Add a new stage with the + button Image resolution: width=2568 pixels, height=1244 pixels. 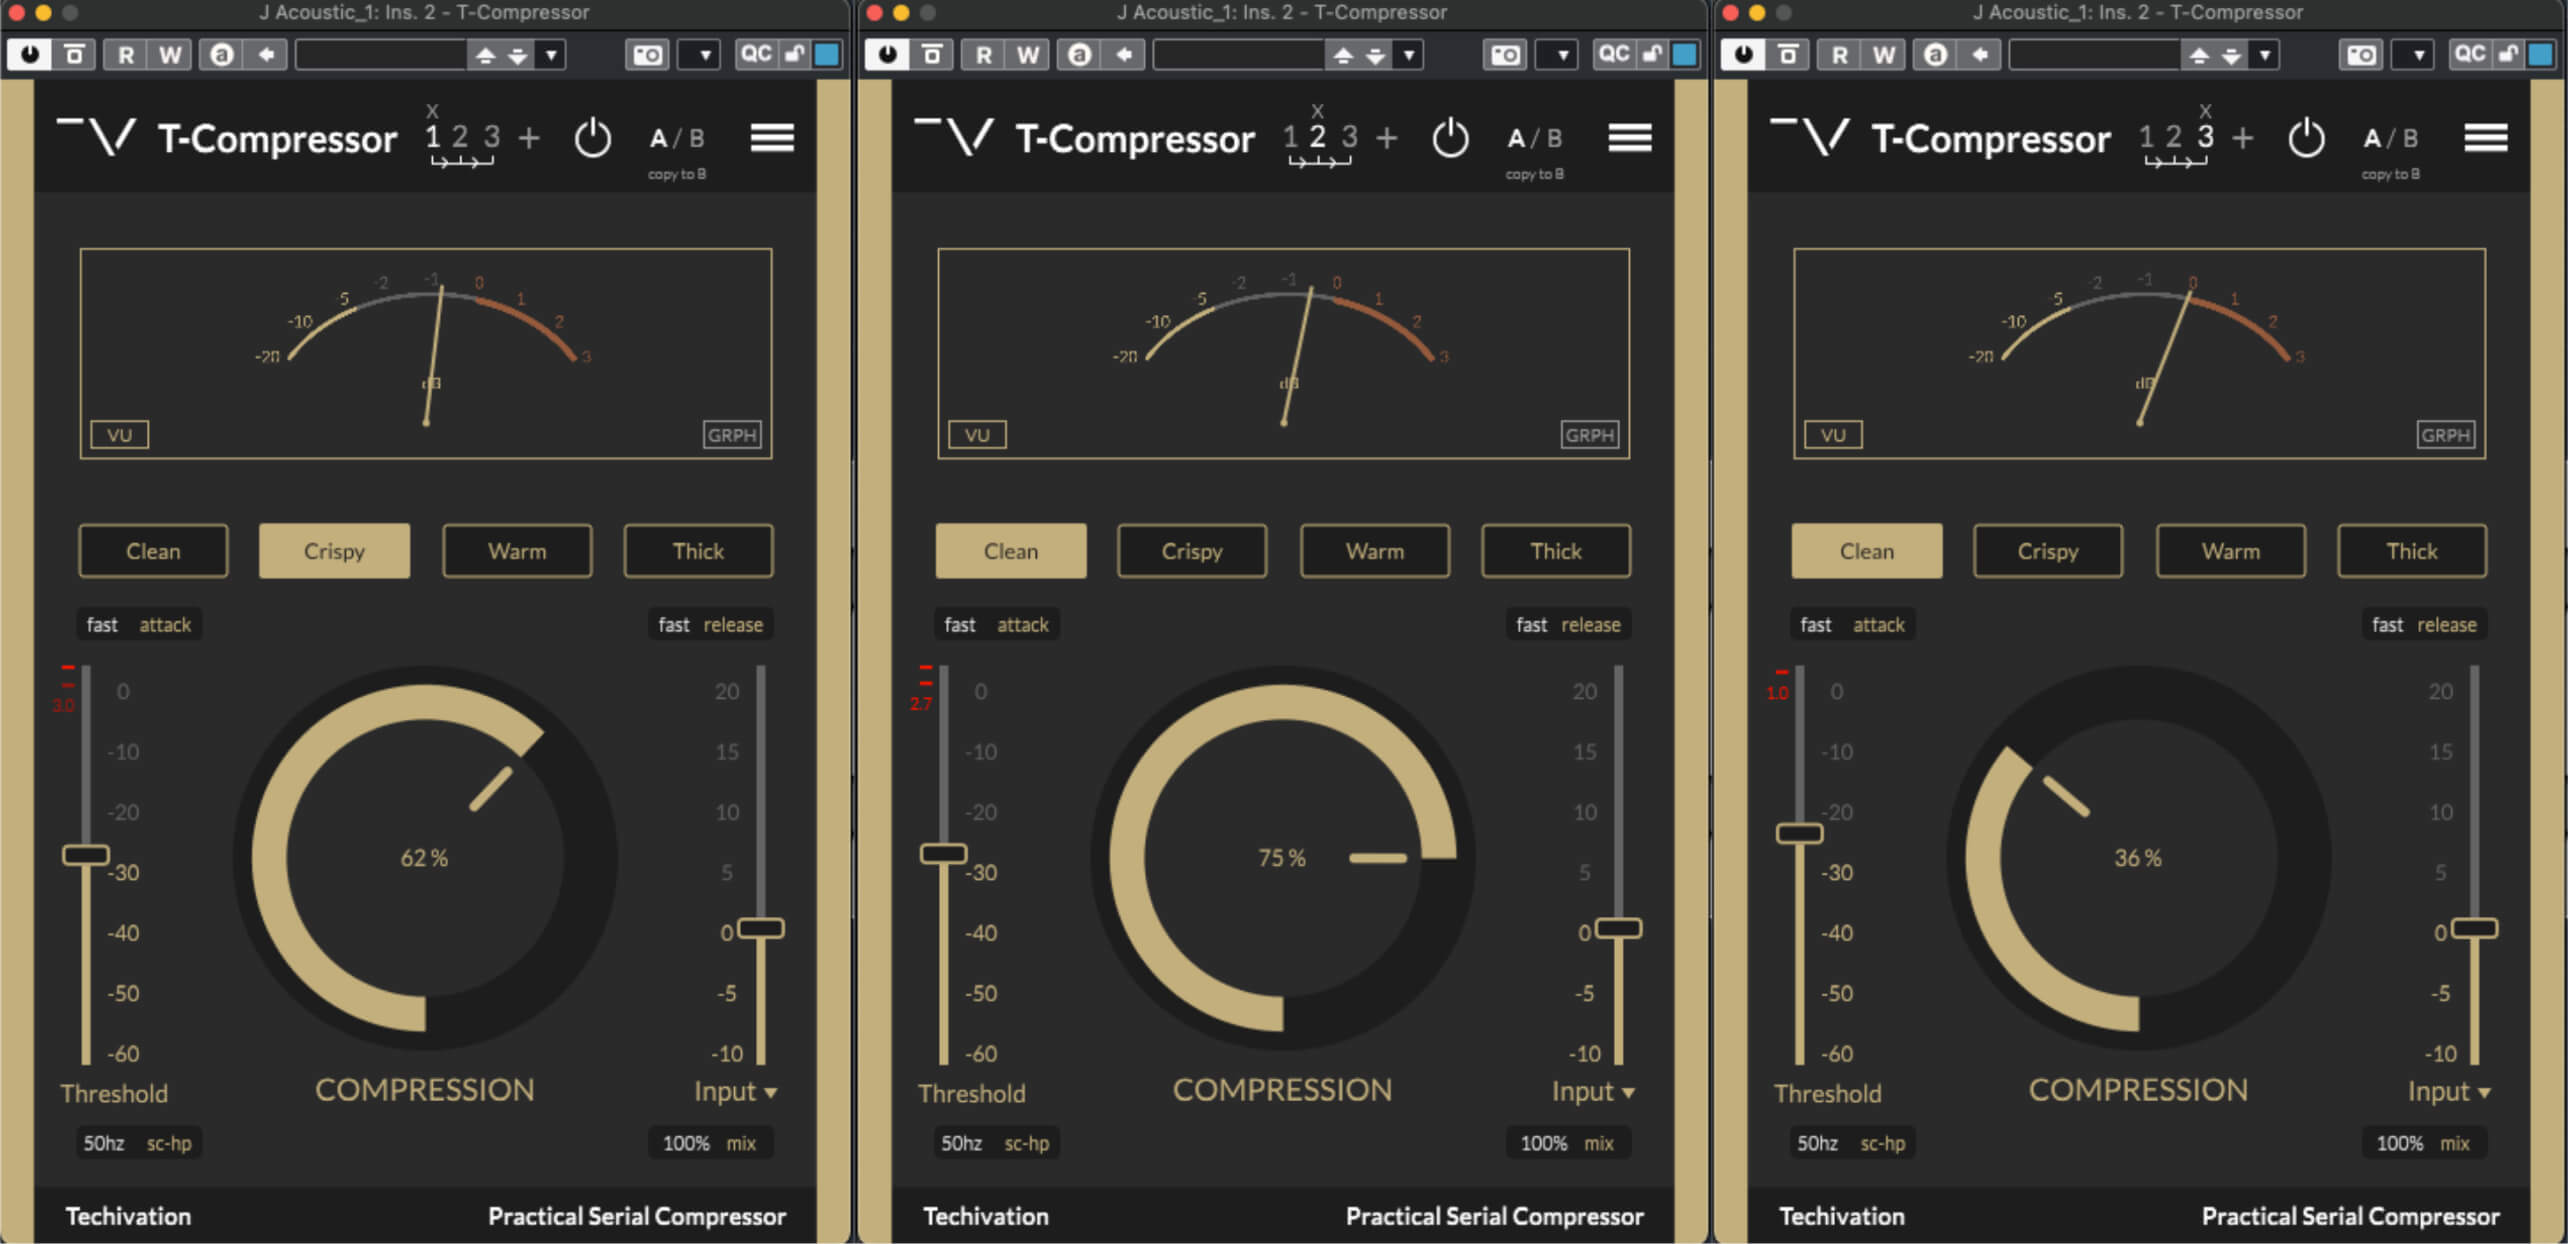tap(529, 138)
